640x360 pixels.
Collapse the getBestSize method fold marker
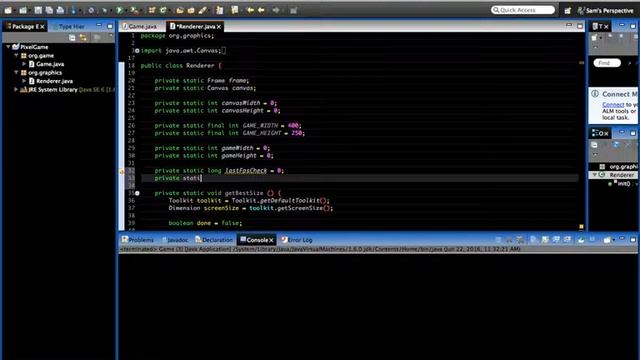(137, 193)
